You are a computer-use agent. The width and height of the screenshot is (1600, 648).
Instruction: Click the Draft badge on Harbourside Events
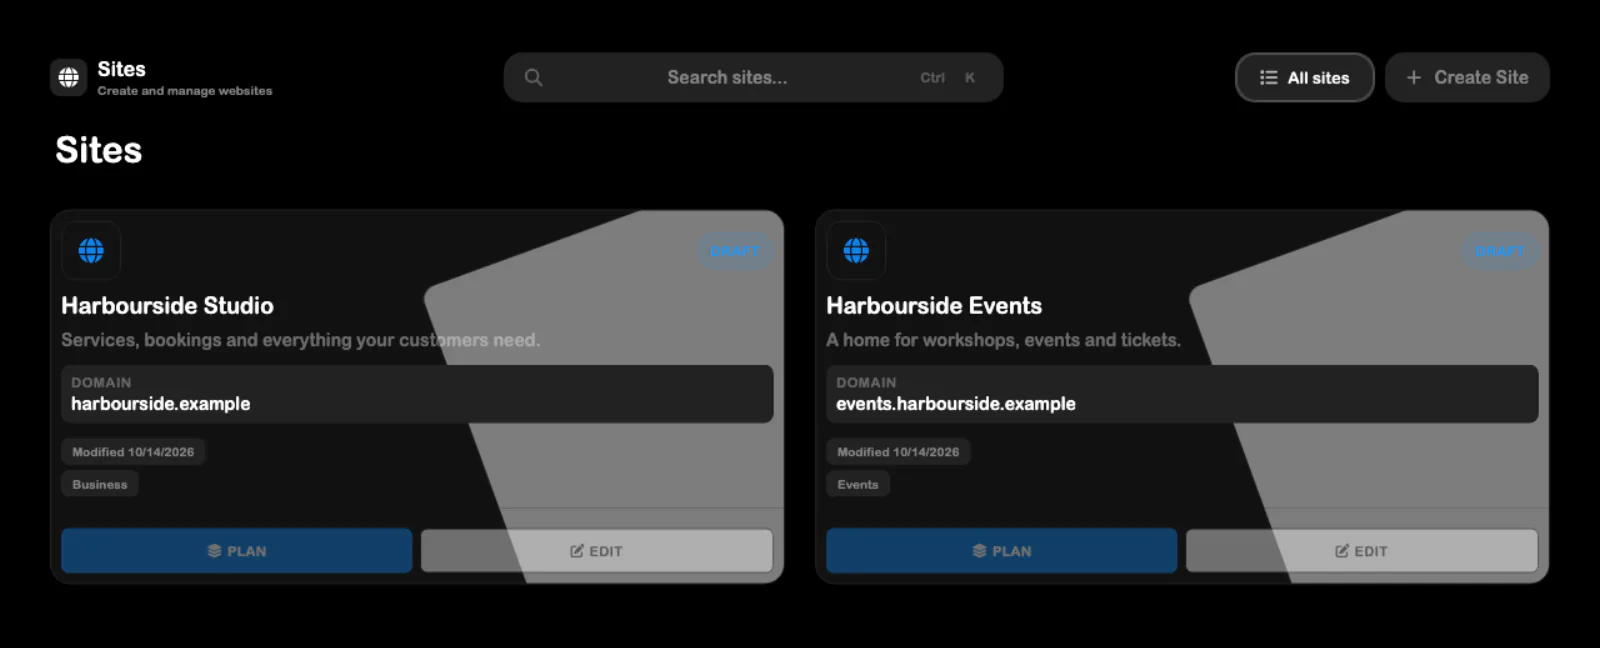point(1500,251)
